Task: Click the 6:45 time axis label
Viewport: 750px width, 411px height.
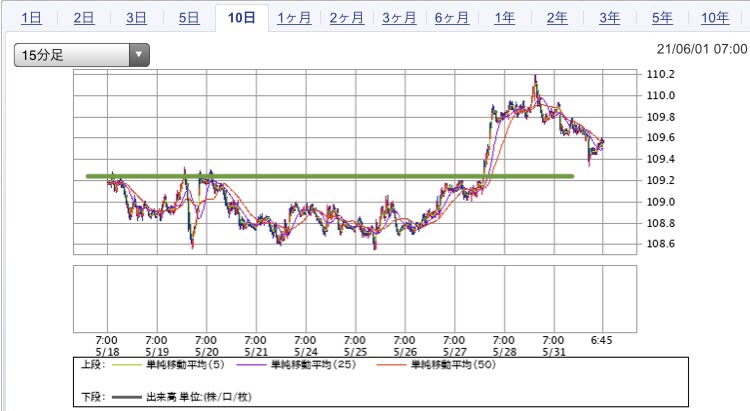Action: point(601,340)
